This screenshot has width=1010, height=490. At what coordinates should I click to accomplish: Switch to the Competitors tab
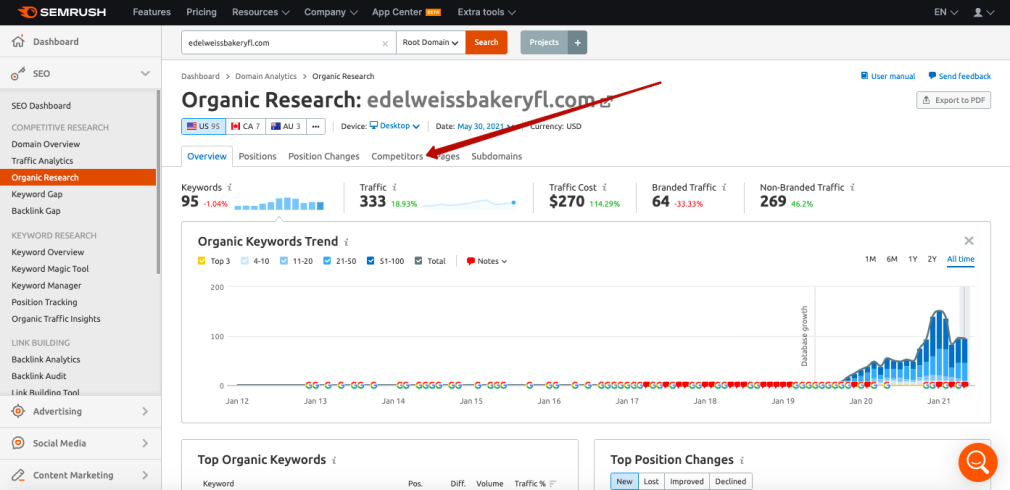click(x=397, y=156)
